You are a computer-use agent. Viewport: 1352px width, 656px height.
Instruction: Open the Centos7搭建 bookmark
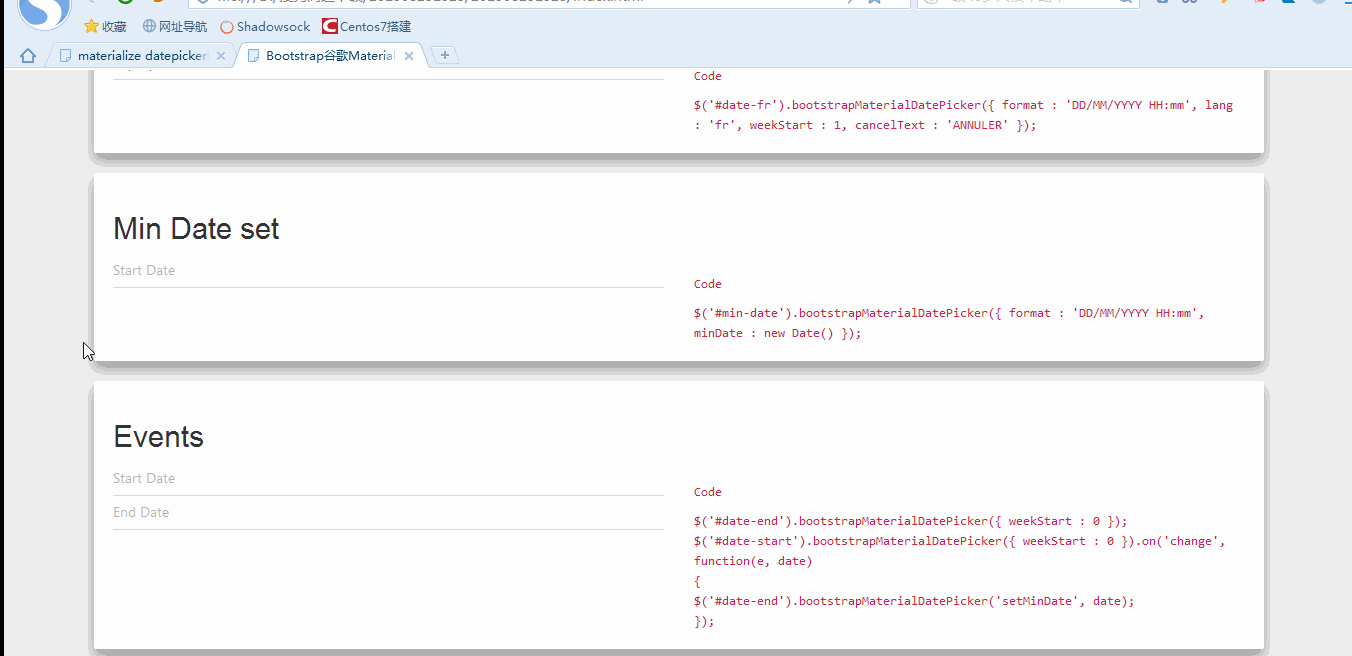[366, 27]
